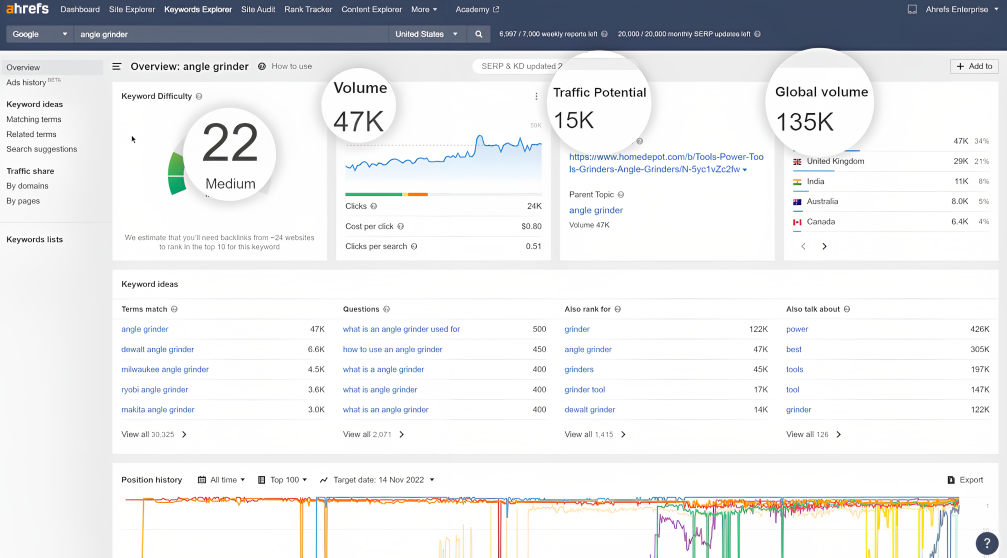
Task: Open the sidebar hamburger menu icon
Action: (x=117, y=66)
